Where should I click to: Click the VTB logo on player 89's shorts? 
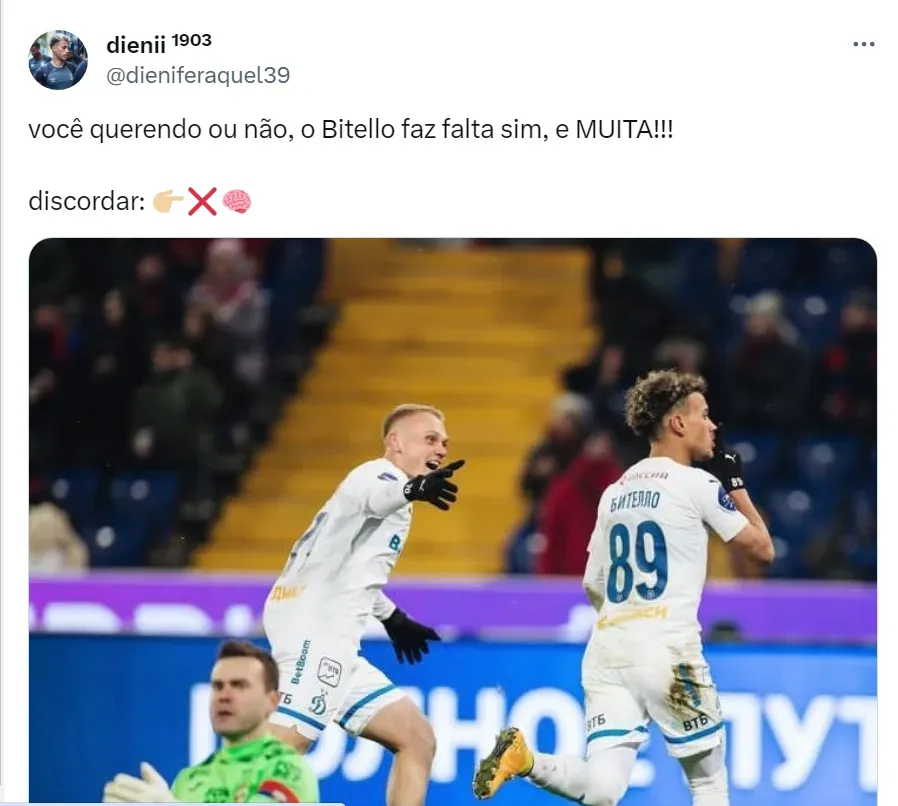pos(695,722)
